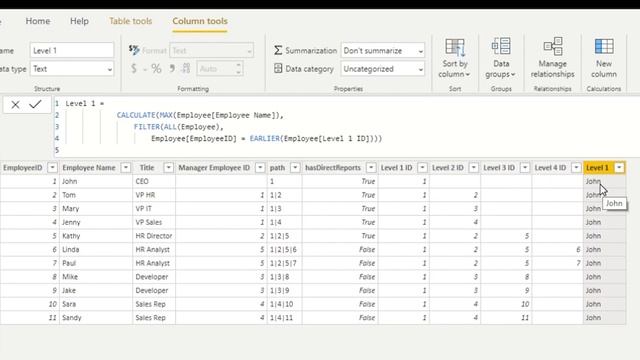Image resolution: width=640 pixels, height=360 pixels.
Task: Open Manager Employee ID filter dropdown
Action: pos(260,168)
